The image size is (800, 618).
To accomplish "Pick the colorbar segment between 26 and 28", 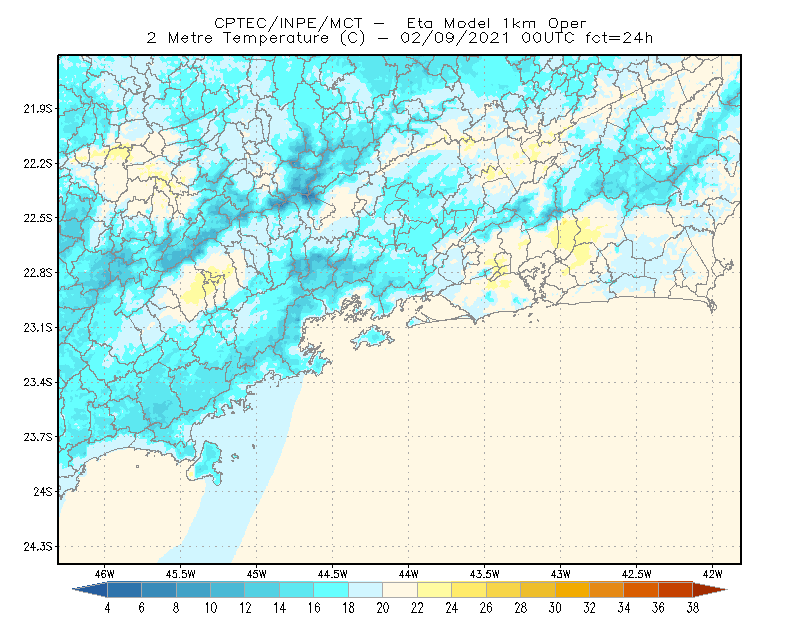I will click(x=503, y=590).
